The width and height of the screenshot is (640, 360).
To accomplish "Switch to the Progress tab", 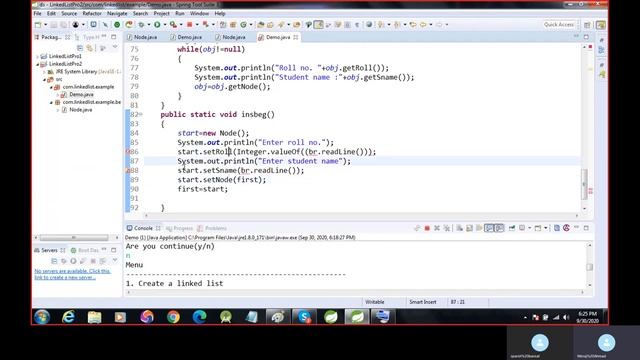I will click(180, 228).
